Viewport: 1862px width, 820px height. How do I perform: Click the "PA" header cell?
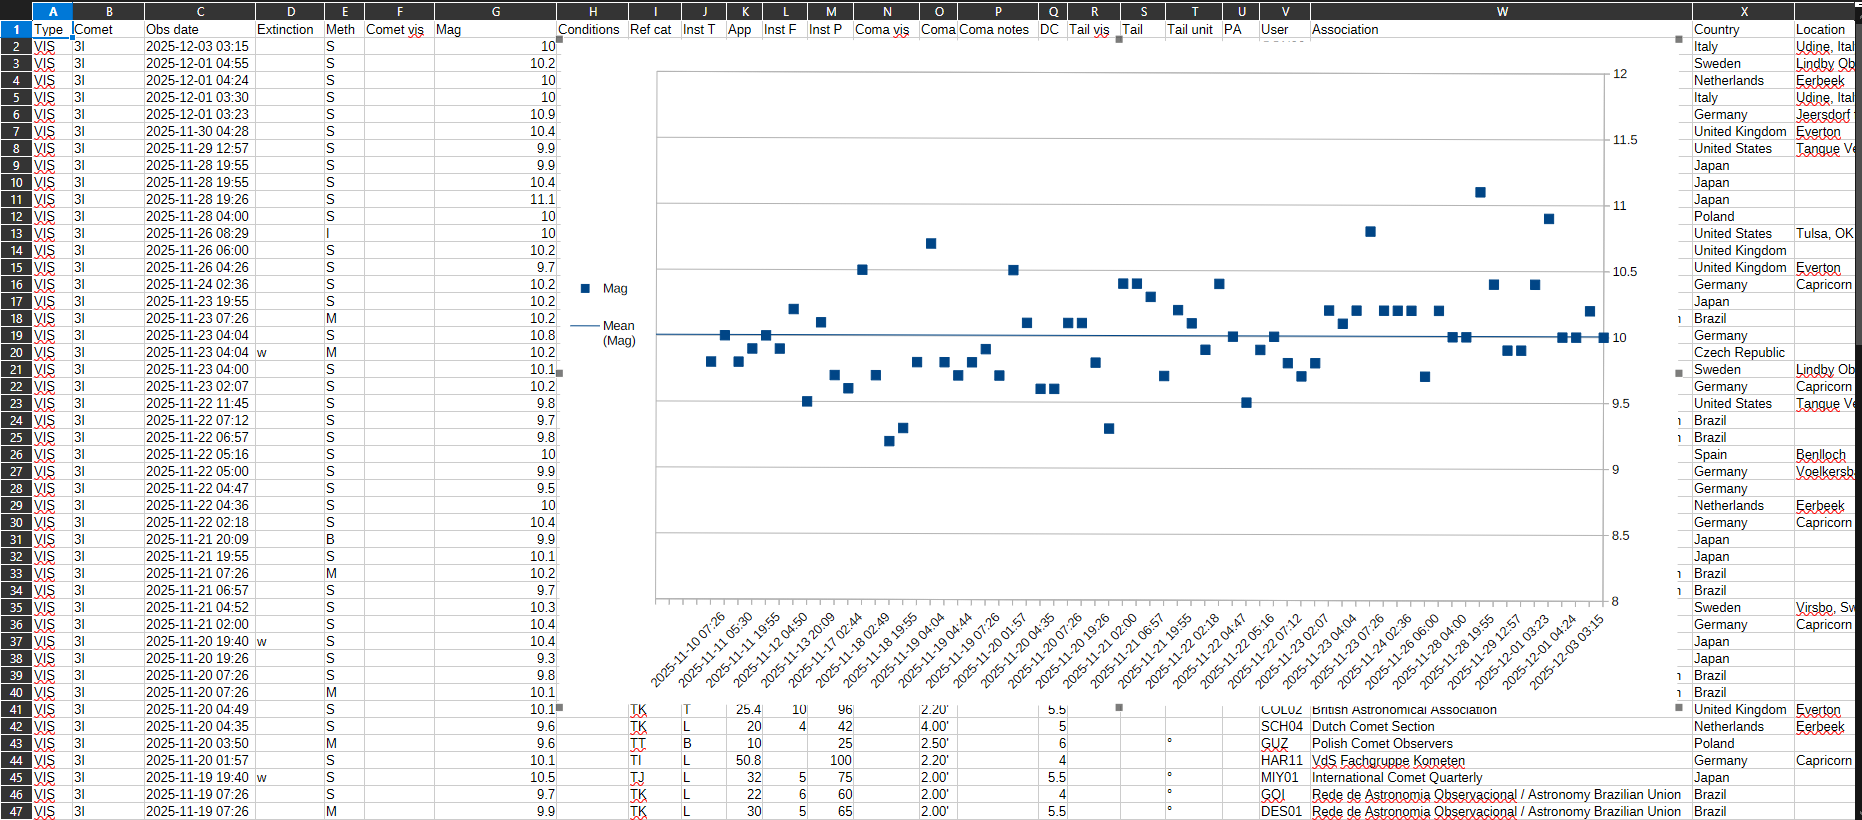click(x=1241, y=29)
